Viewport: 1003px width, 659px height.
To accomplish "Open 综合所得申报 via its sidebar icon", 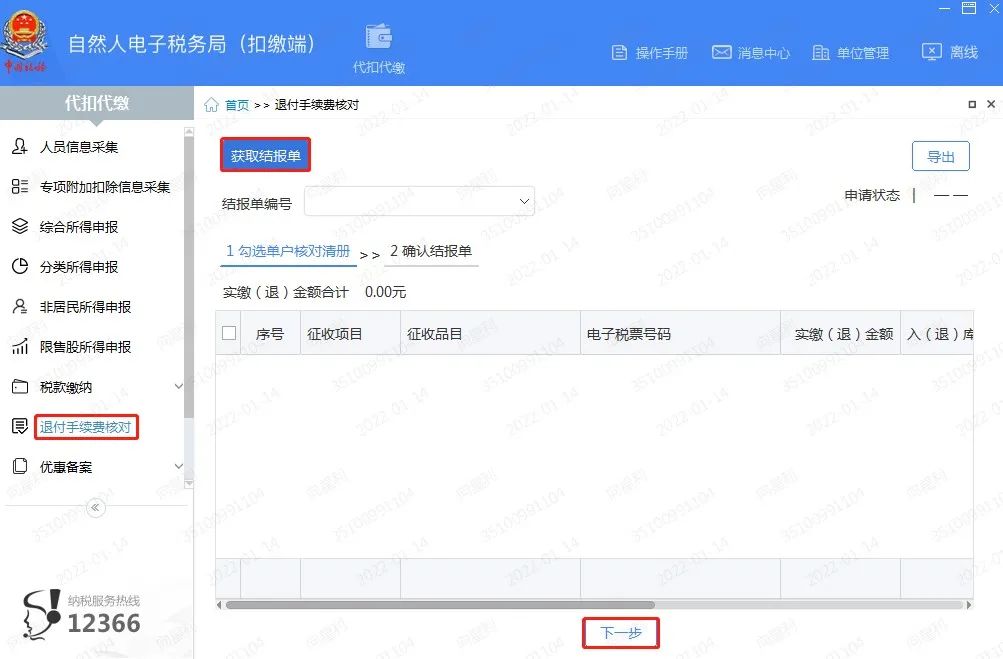I will 22,226.
